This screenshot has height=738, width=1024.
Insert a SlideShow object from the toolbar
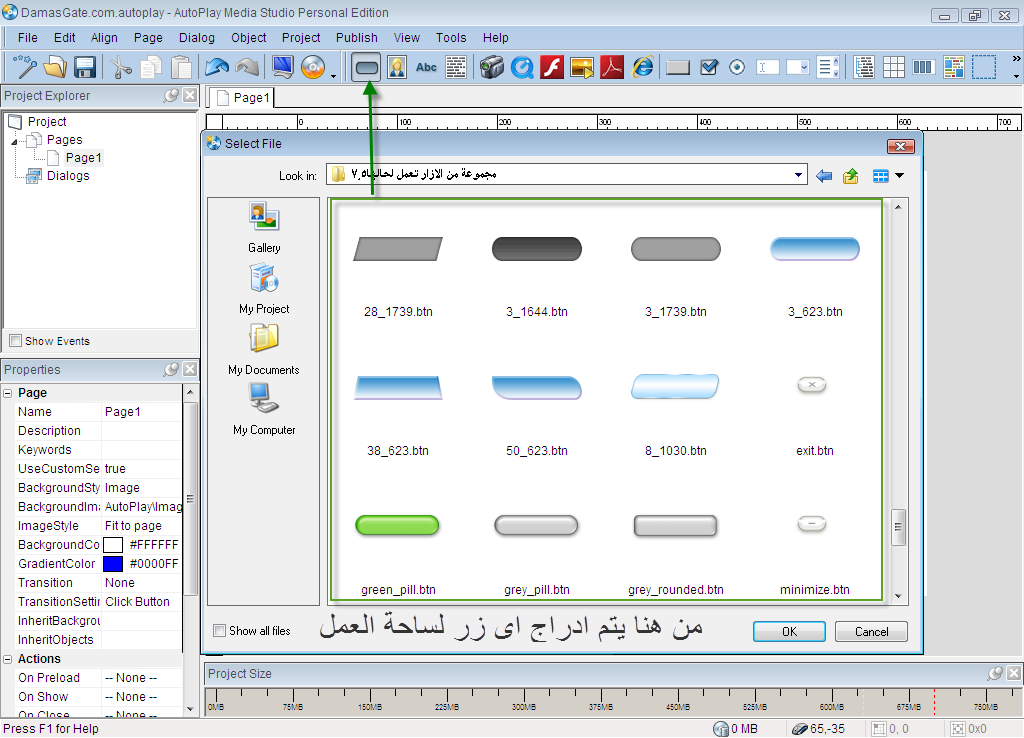pyautogui.click(x=582, y=67)
